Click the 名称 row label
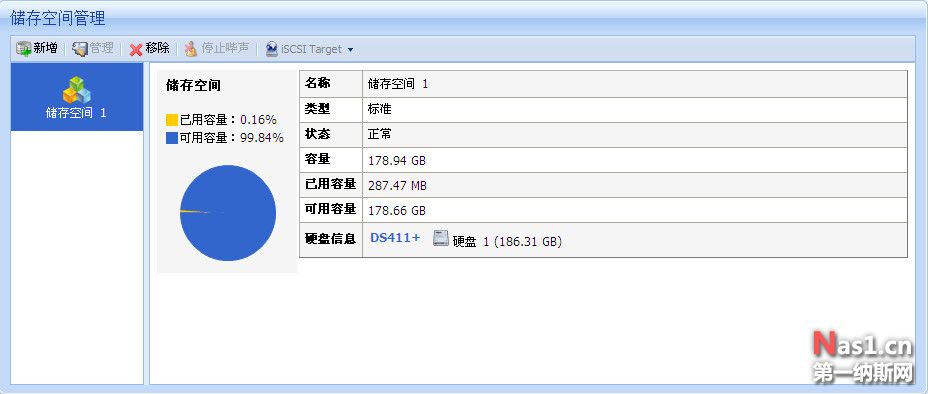Screen dimensions: 928x394 click(x=317, y=83)
